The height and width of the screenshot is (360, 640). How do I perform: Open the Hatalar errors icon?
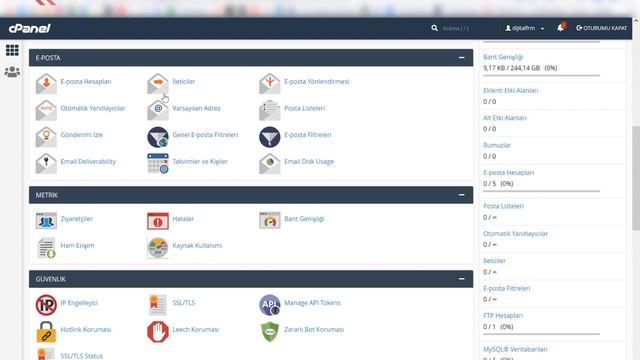click(x=158, y=220)
